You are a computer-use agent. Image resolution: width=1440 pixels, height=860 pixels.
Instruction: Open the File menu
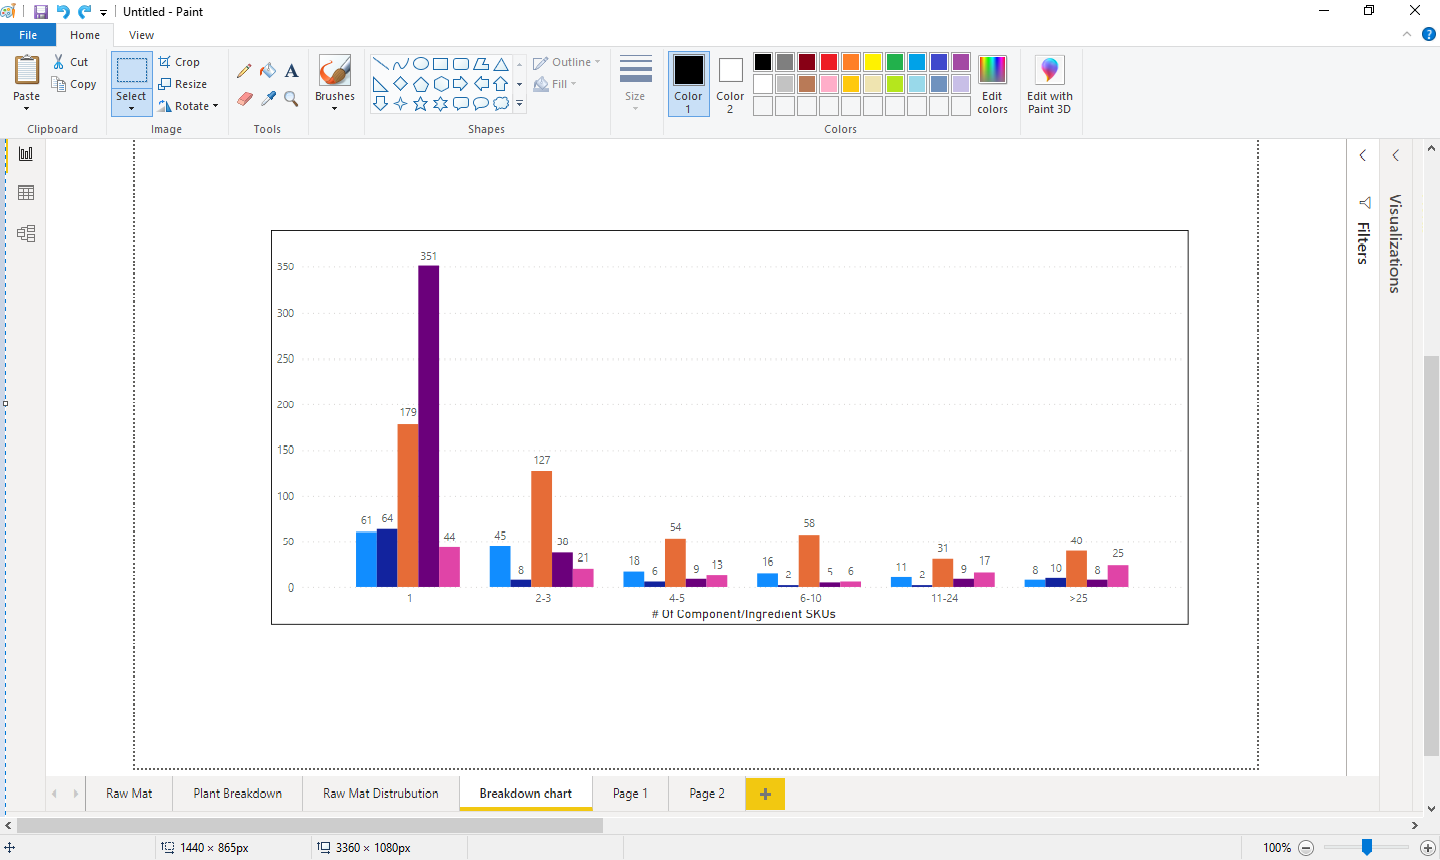(x=28, y=35)
